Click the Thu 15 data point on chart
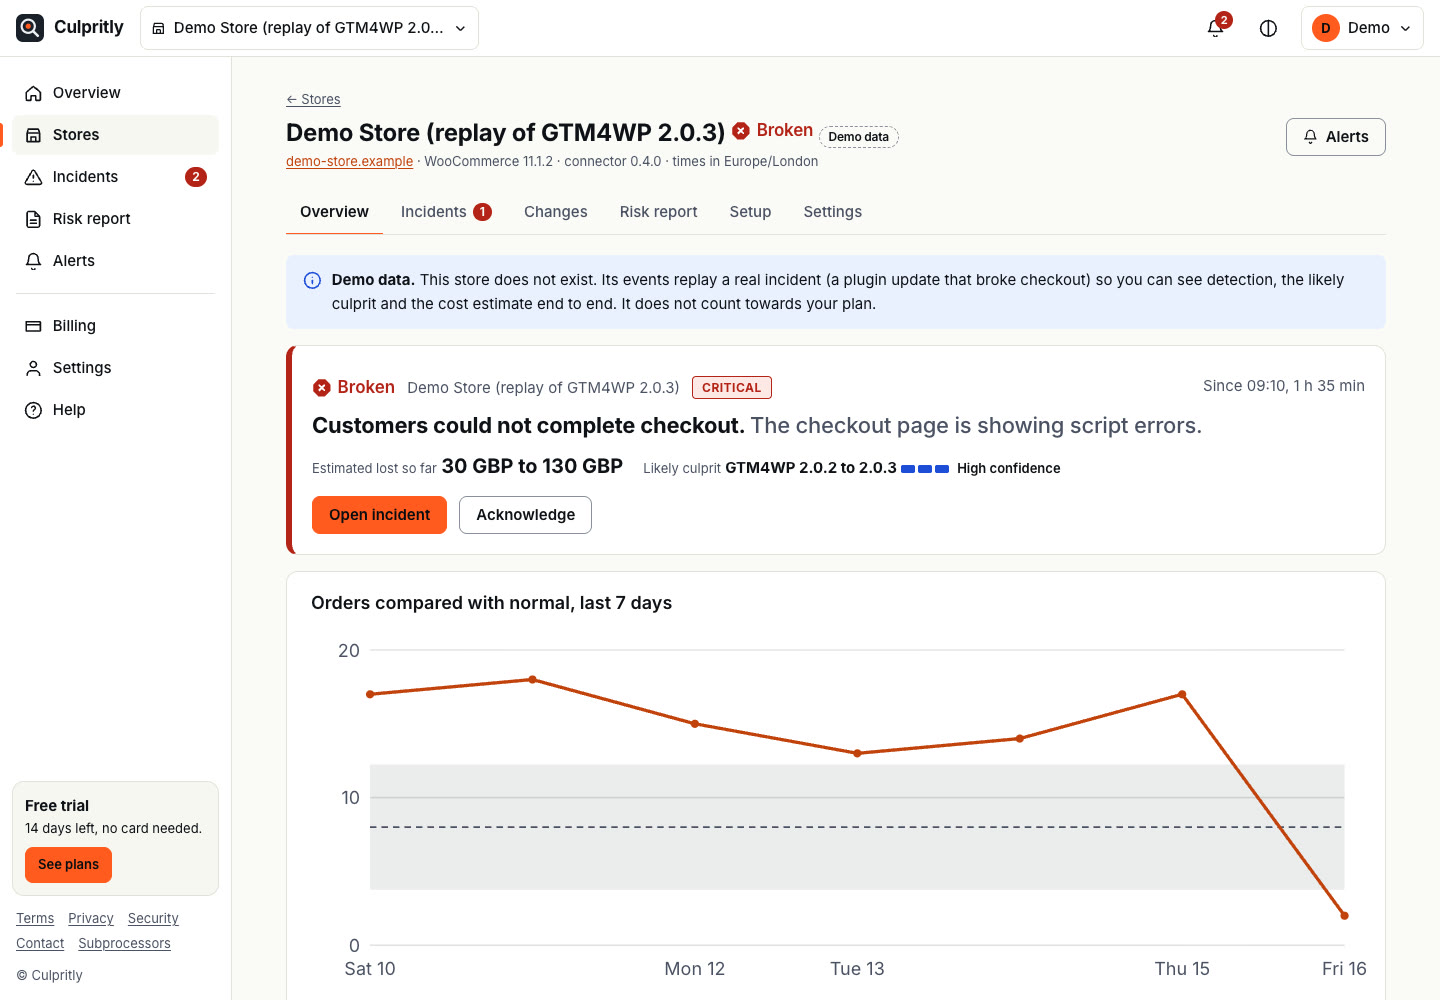This screenshot has width=1440, height=1000. [x=1182, y=694]
